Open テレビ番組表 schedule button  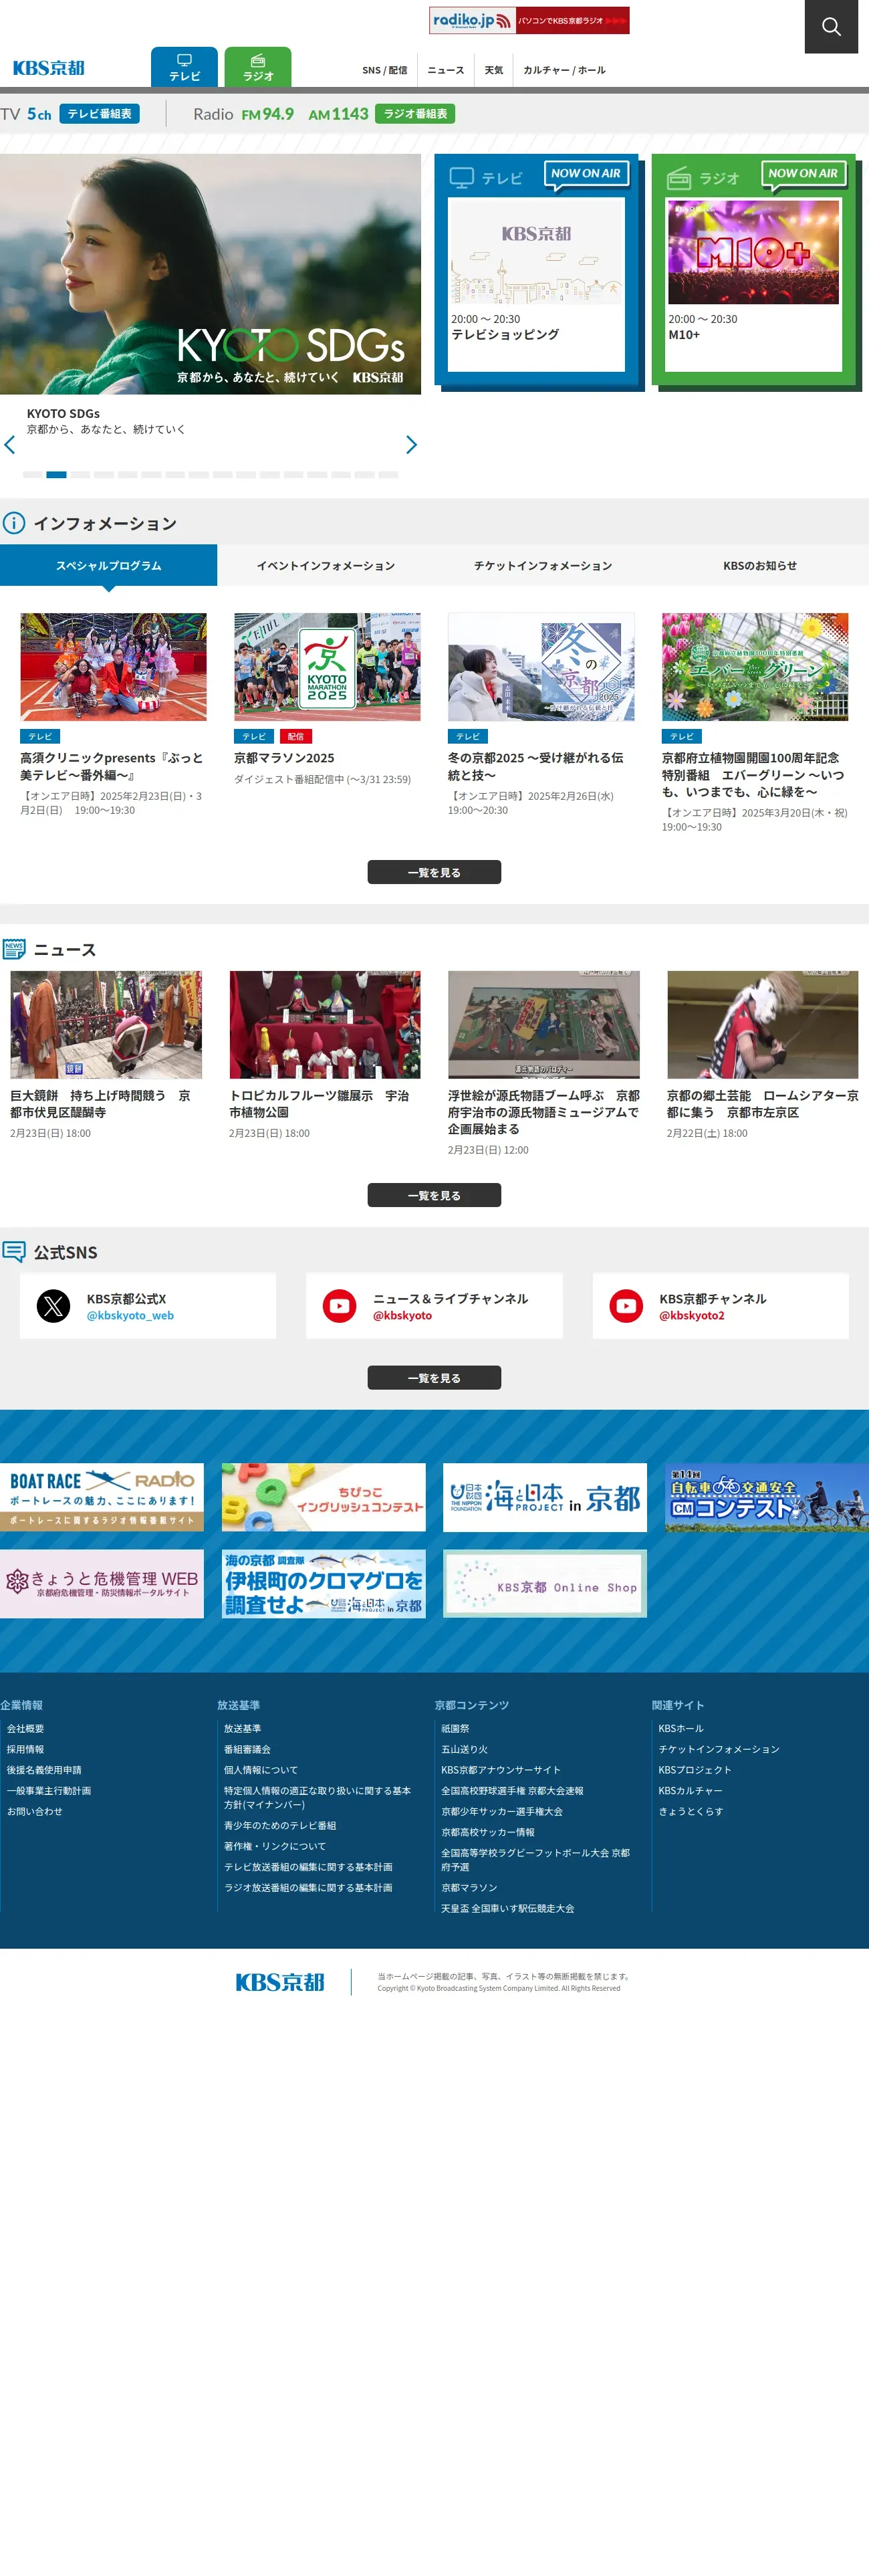click(99, 114)
